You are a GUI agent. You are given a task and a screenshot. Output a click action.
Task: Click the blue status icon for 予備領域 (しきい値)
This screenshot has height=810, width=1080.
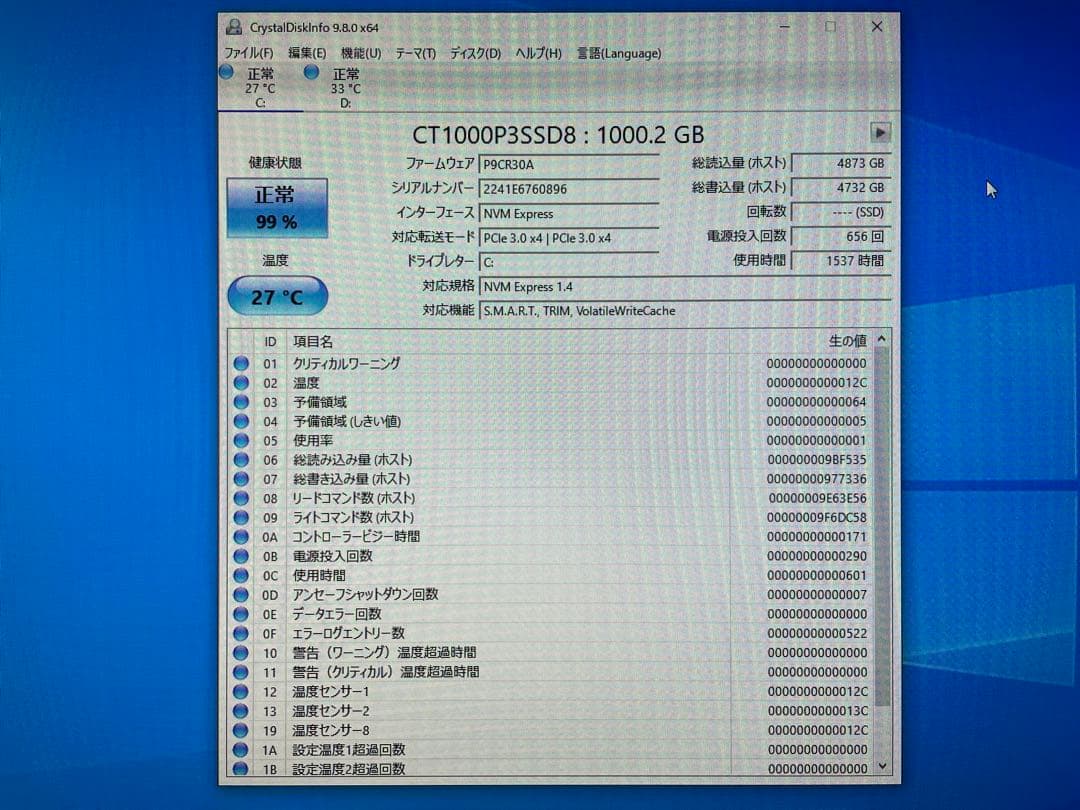(241, 421)
